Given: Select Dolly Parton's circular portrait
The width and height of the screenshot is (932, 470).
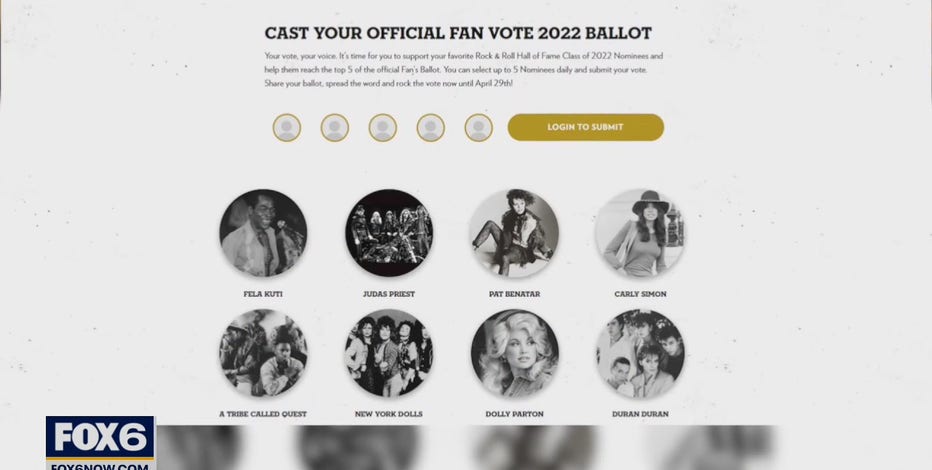Looking at the screenshot, I should 514,353.
